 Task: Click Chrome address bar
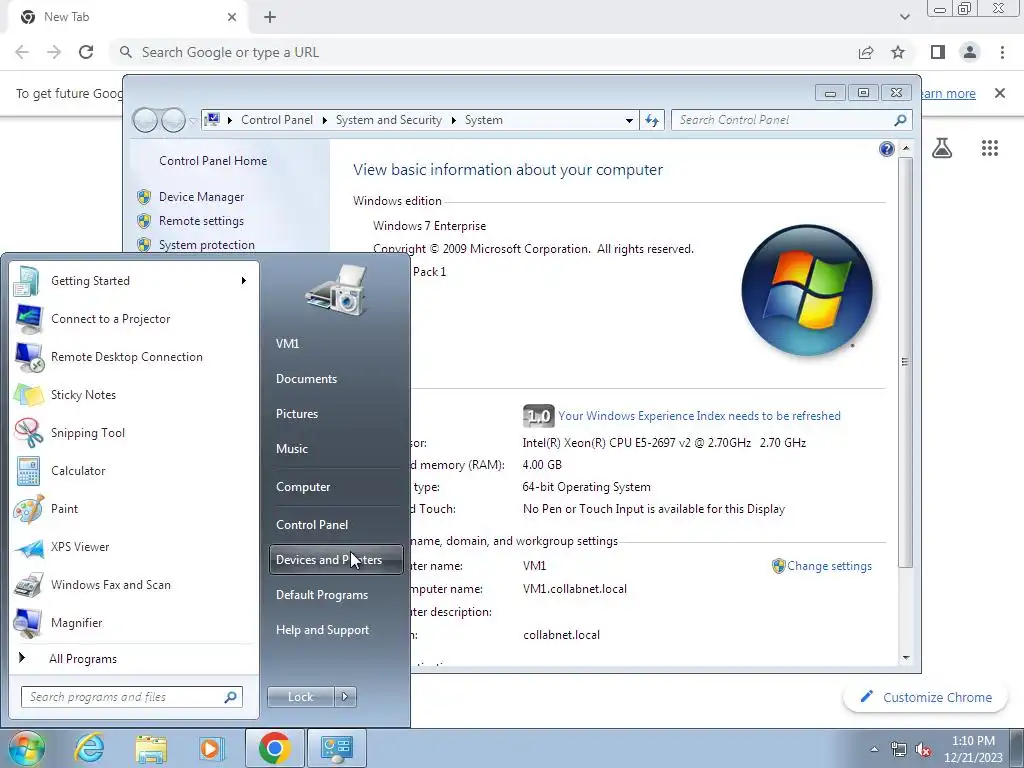[483, 52]
